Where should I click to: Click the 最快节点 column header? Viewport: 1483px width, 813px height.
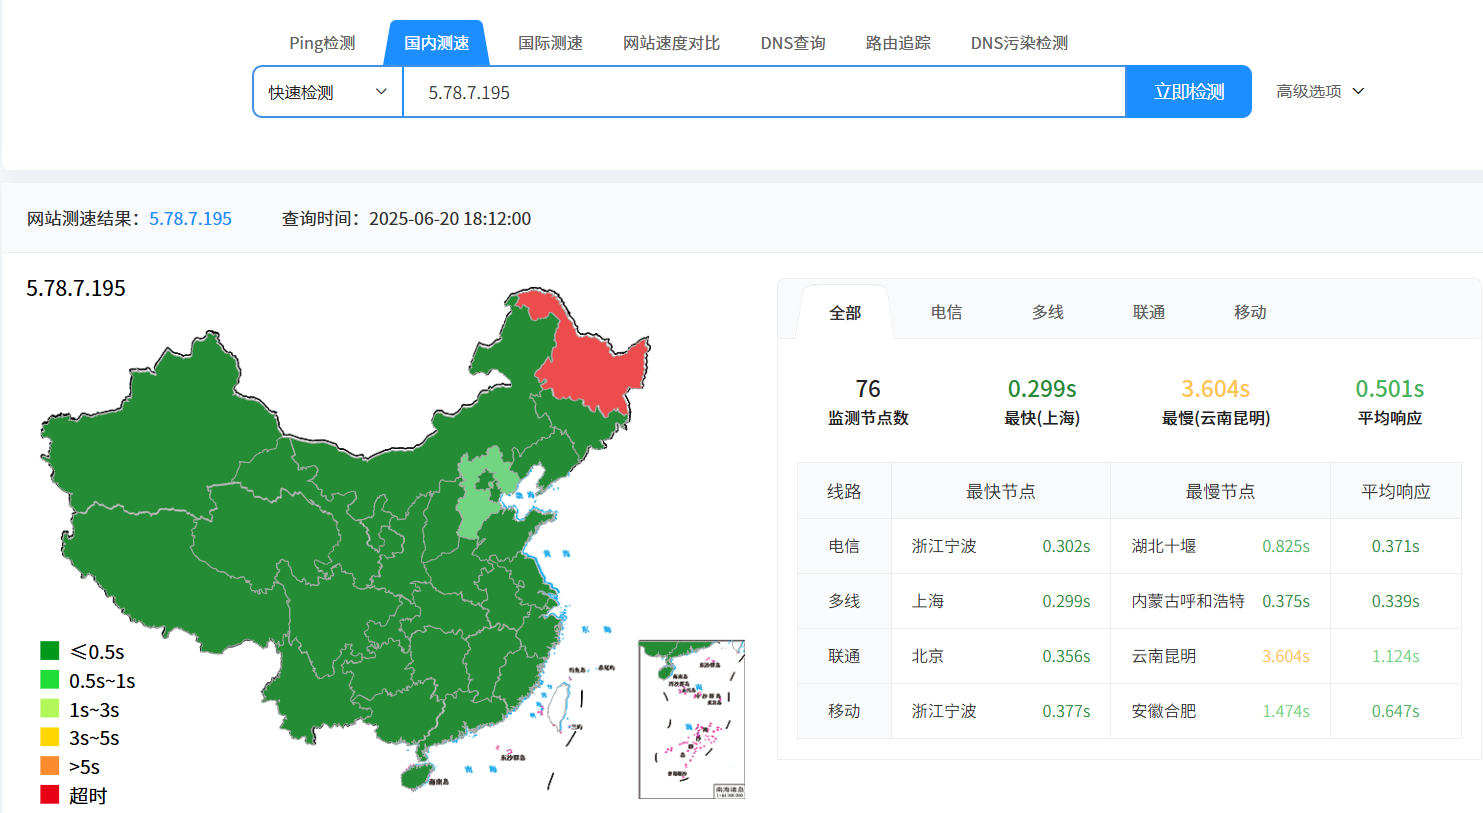1001,491
